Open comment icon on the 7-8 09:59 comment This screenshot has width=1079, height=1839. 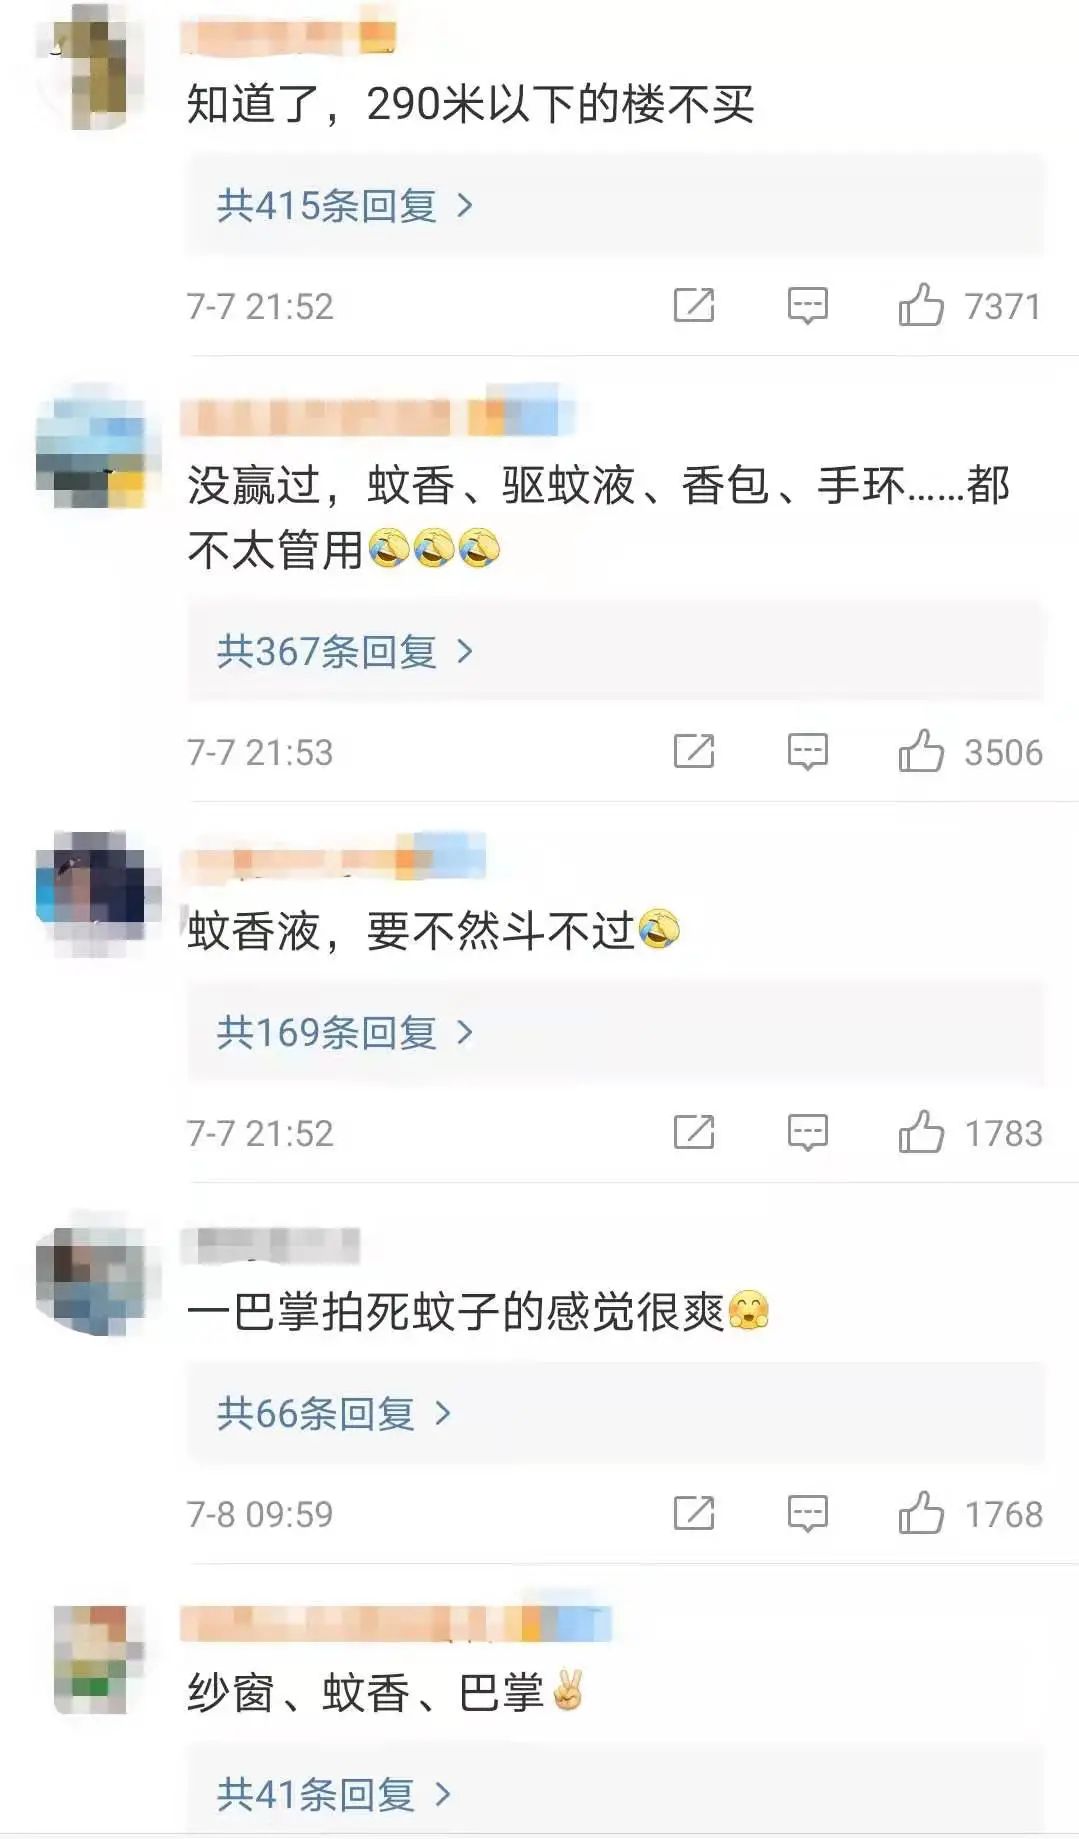pyautogui.click(x=807, y=1514)
